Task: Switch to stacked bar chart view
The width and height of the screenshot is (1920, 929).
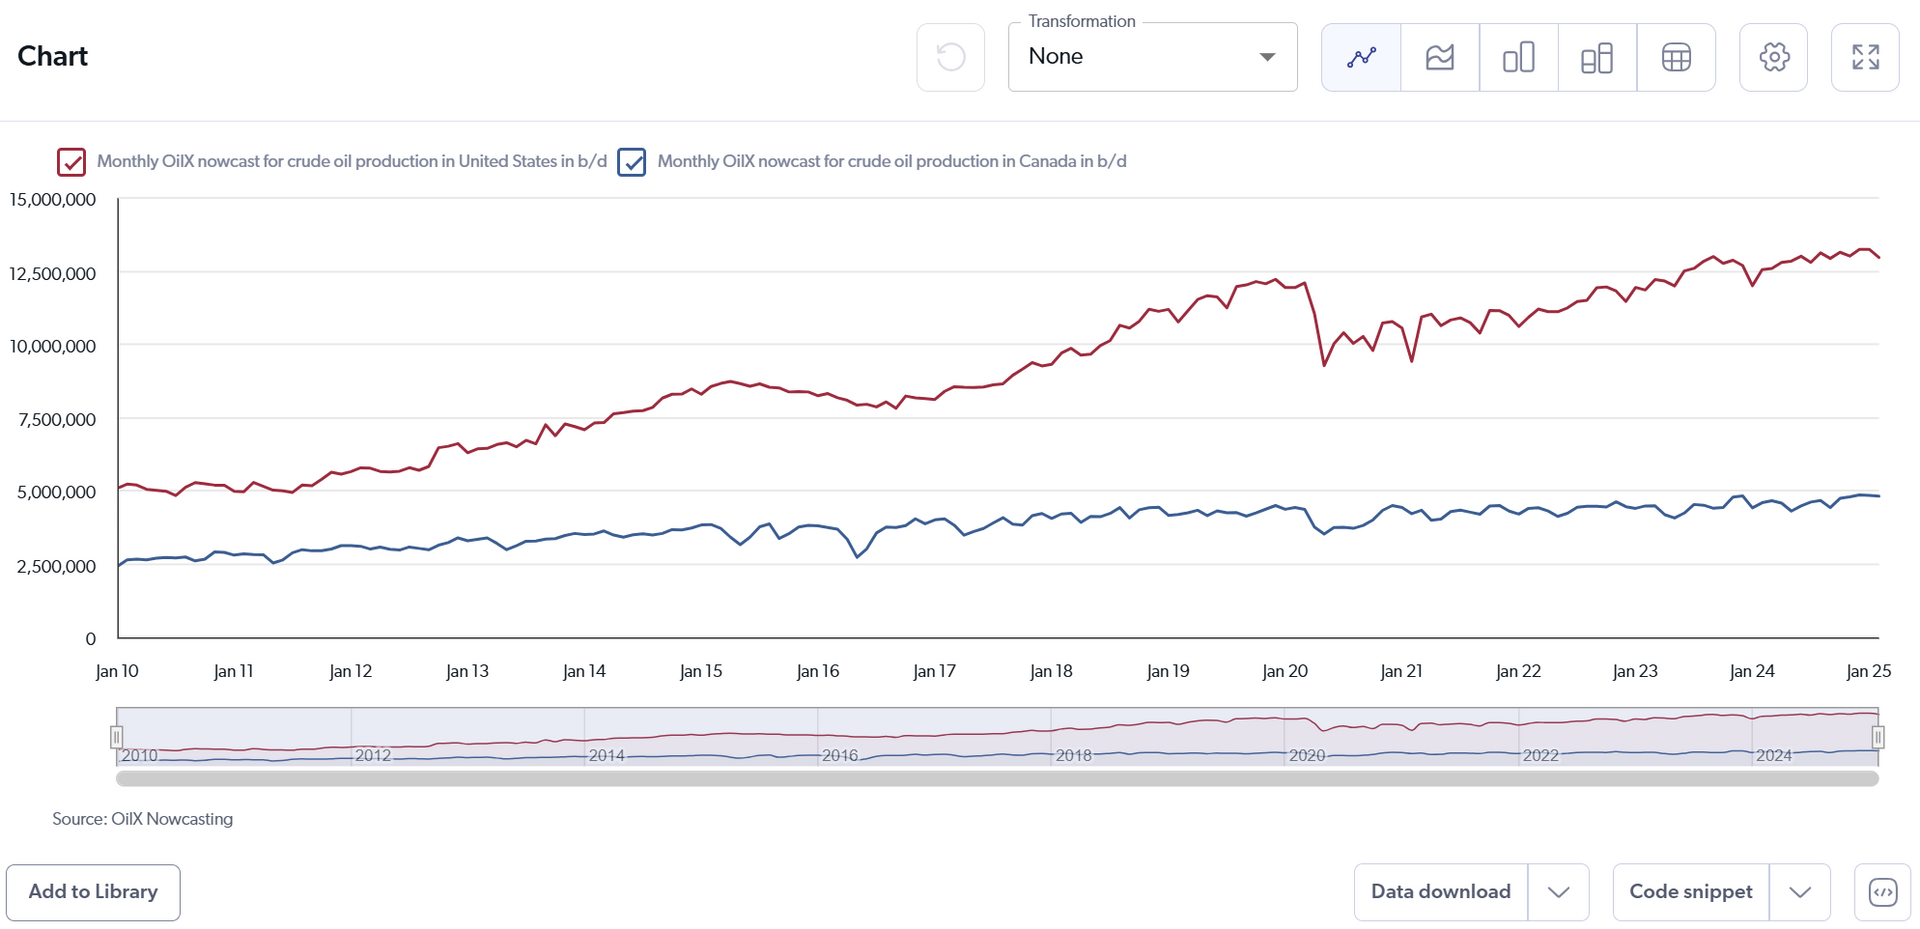Action: click(1597, 57)
